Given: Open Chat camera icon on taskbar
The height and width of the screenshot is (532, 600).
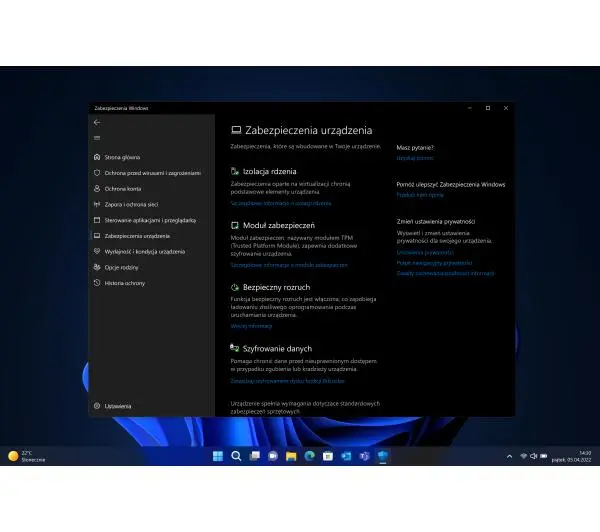Looking at the screenshot, I should (x=273, y=456).
